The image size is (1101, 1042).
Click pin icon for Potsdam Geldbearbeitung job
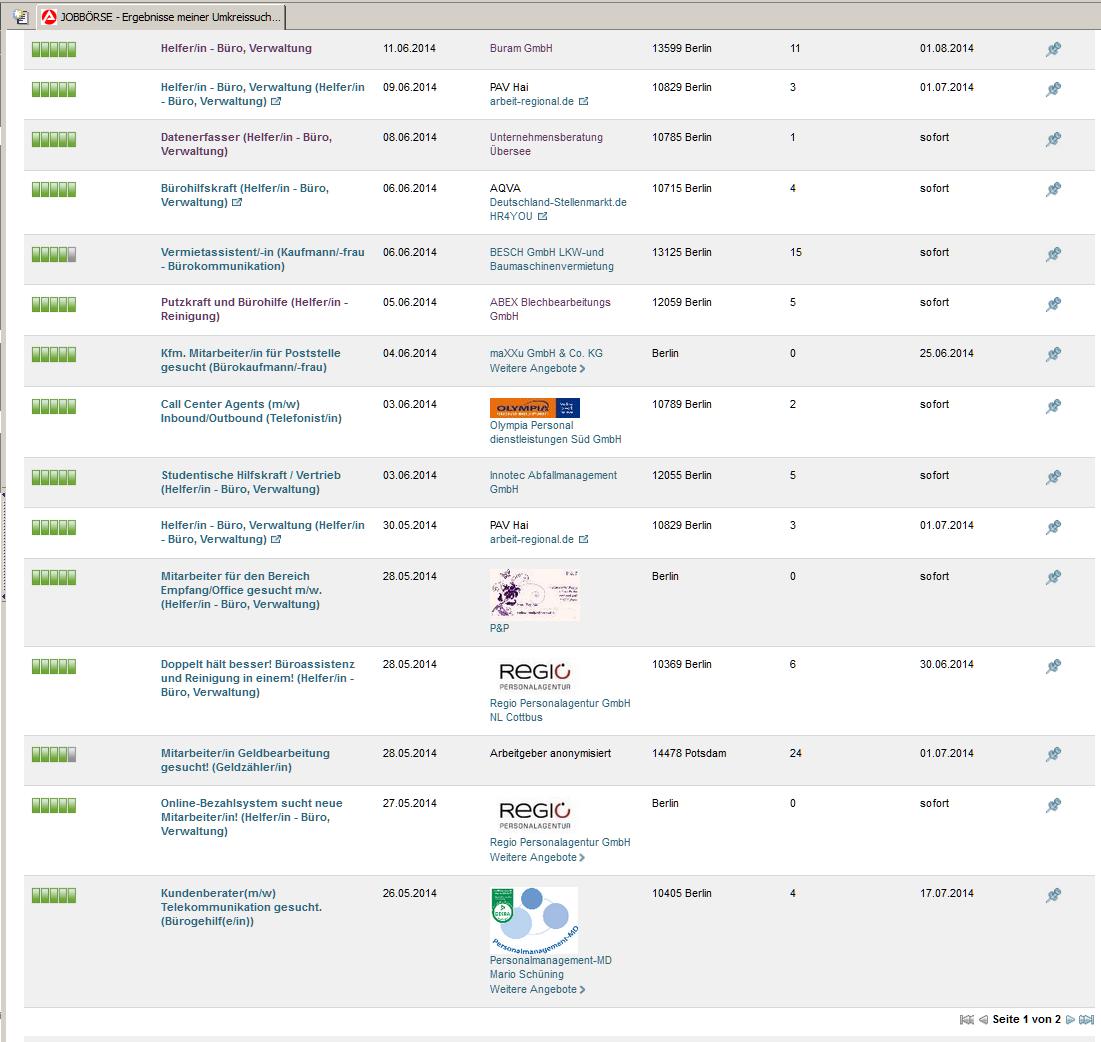pos(1053,755)
